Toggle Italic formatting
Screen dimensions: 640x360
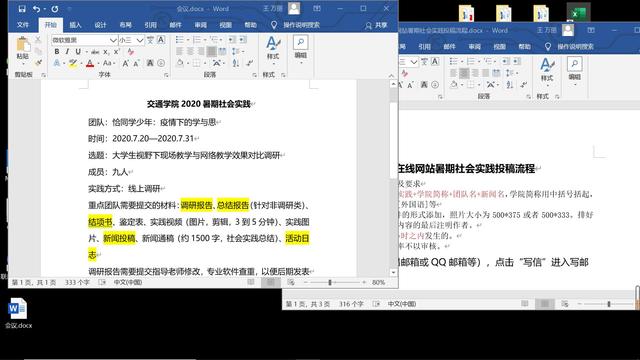pos(67,52)
